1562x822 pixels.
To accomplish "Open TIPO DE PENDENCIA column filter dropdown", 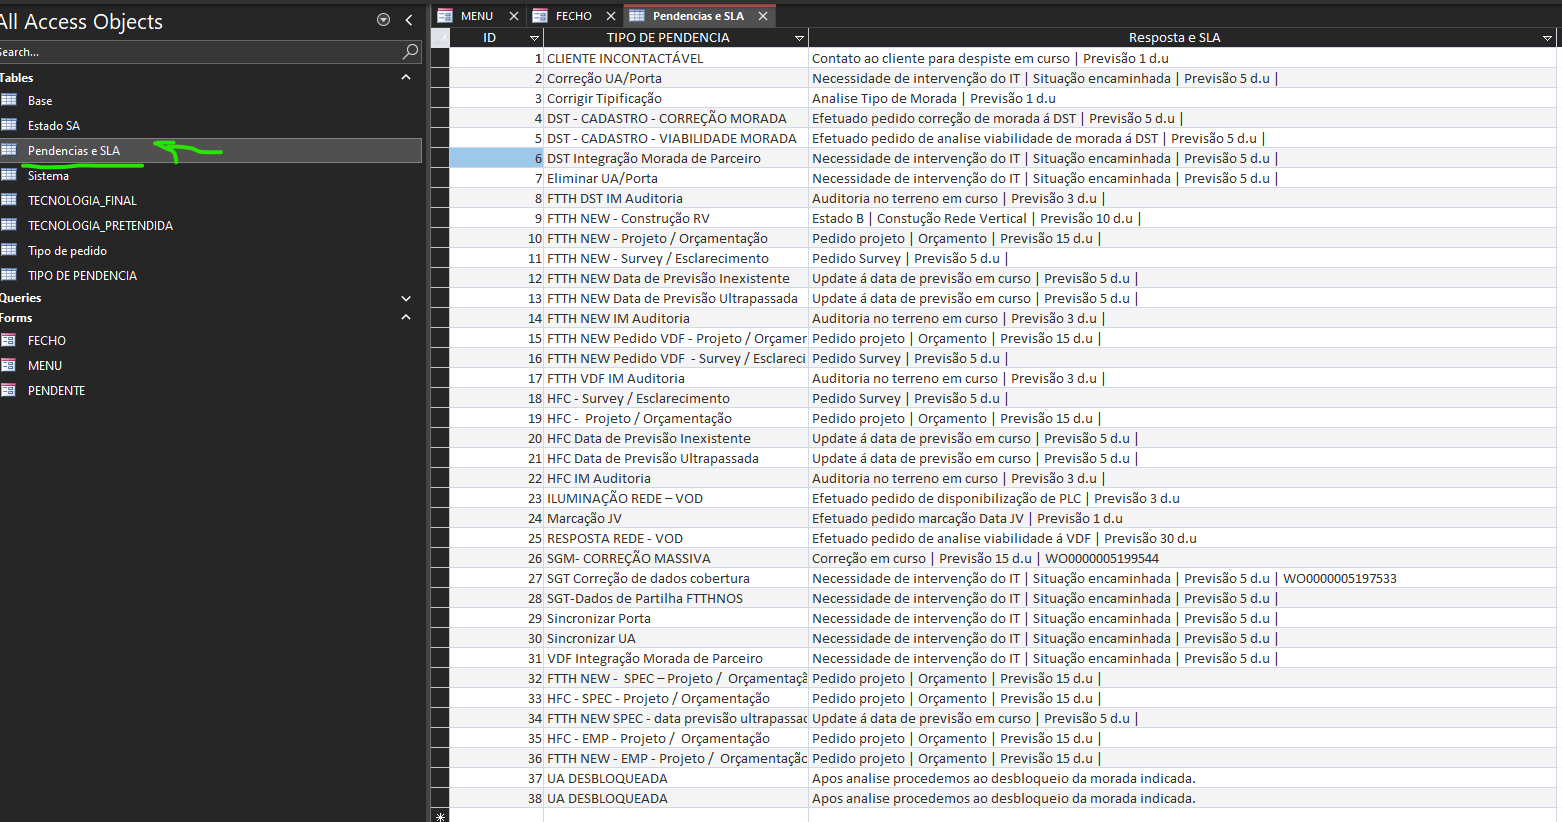I will point(799,38).
